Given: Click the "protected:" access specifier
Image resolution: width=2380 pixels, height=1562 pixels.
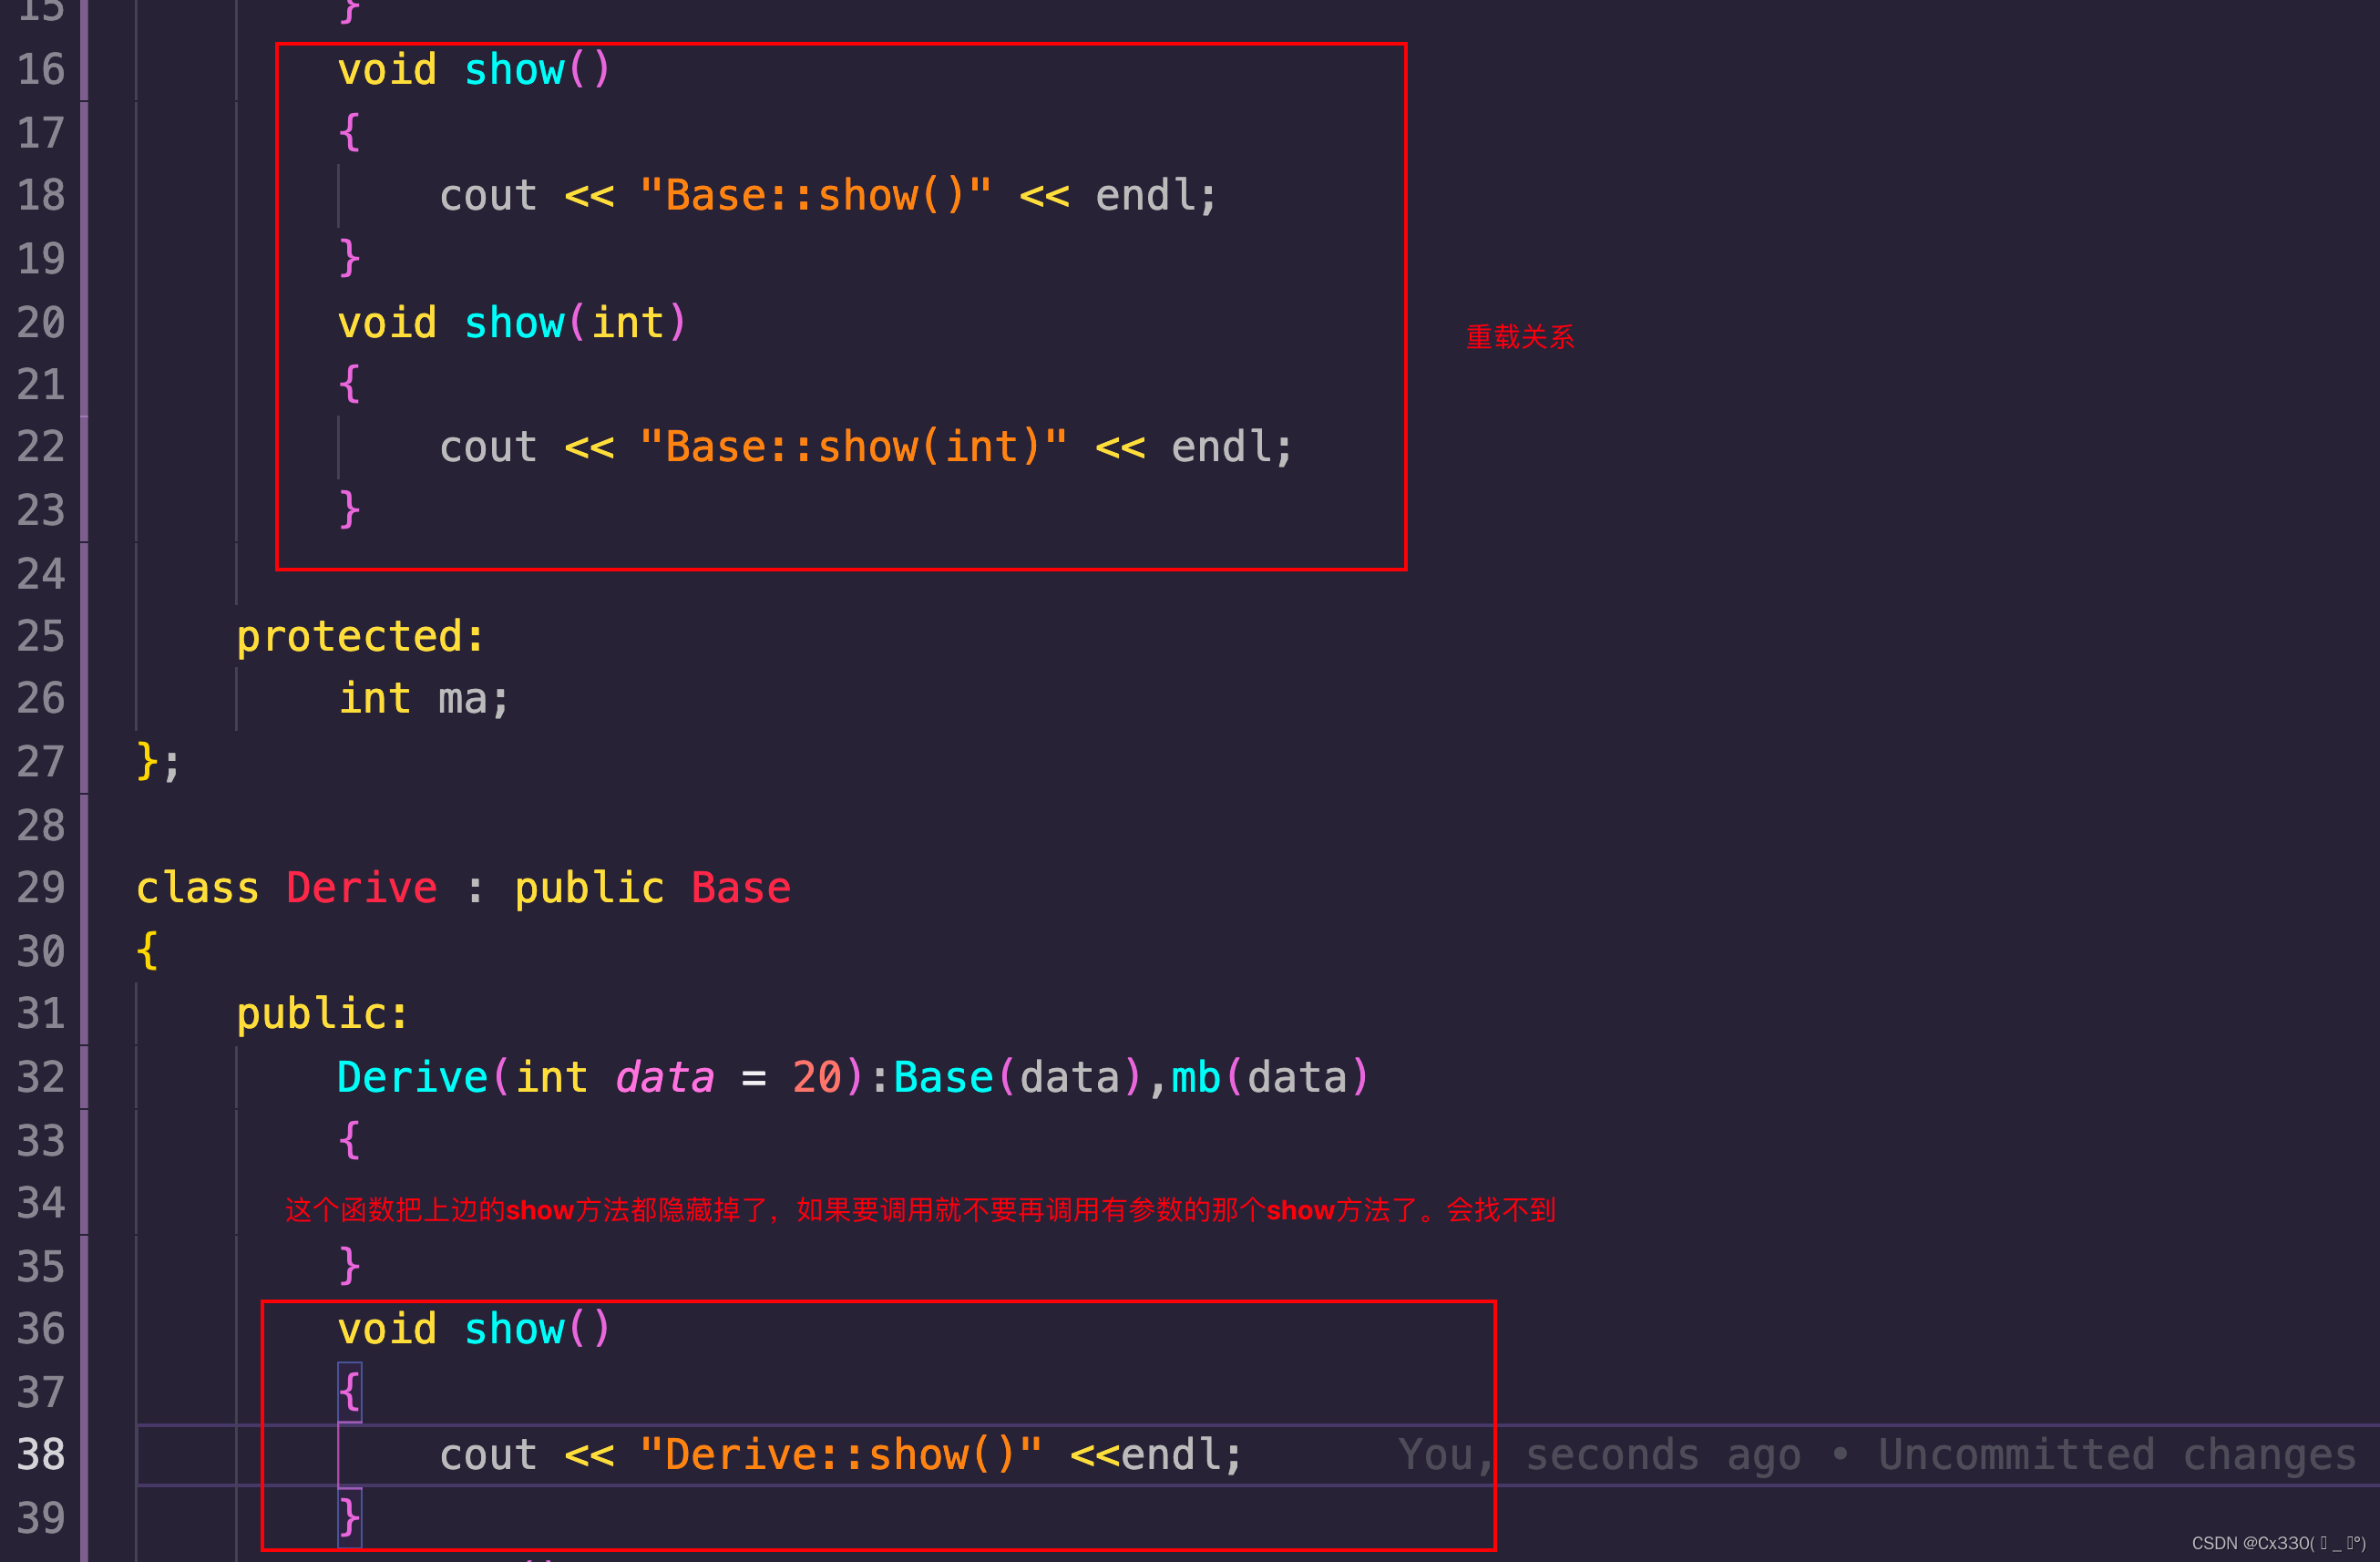Looking at the screenshot, I should pyautogui.click(x=360, y=636).
